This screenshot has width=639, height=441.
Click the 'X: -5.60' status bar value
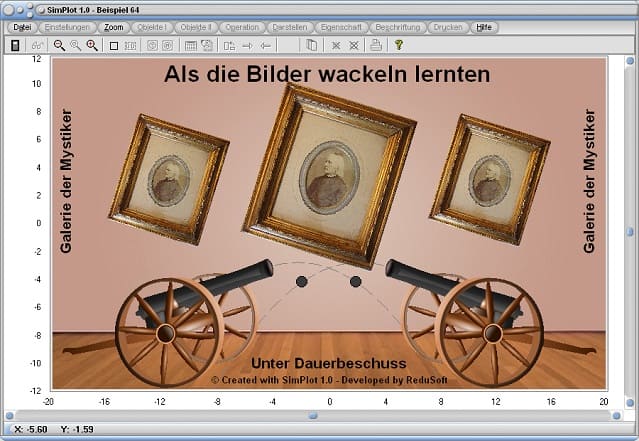31,429
